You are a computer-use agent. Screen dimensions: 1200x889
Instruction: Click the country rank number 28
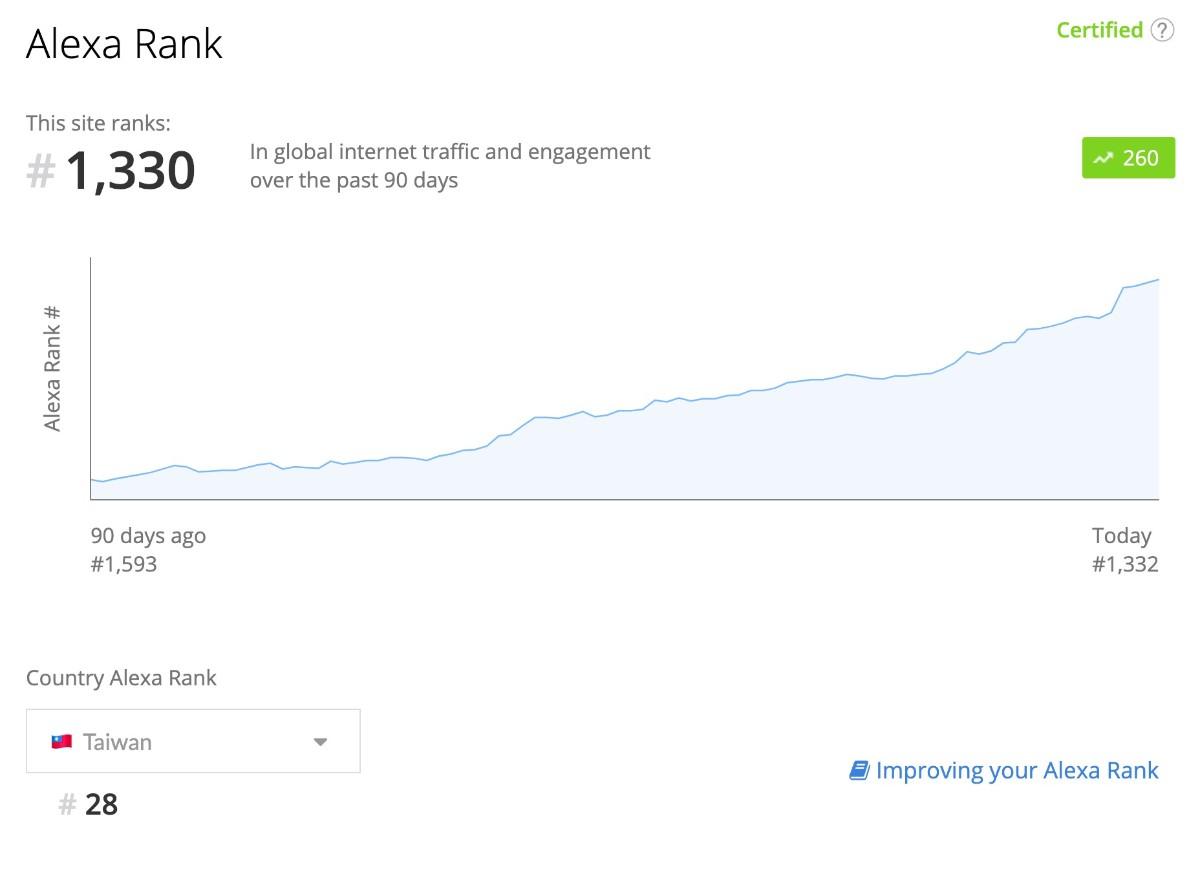tap(101, 805)
